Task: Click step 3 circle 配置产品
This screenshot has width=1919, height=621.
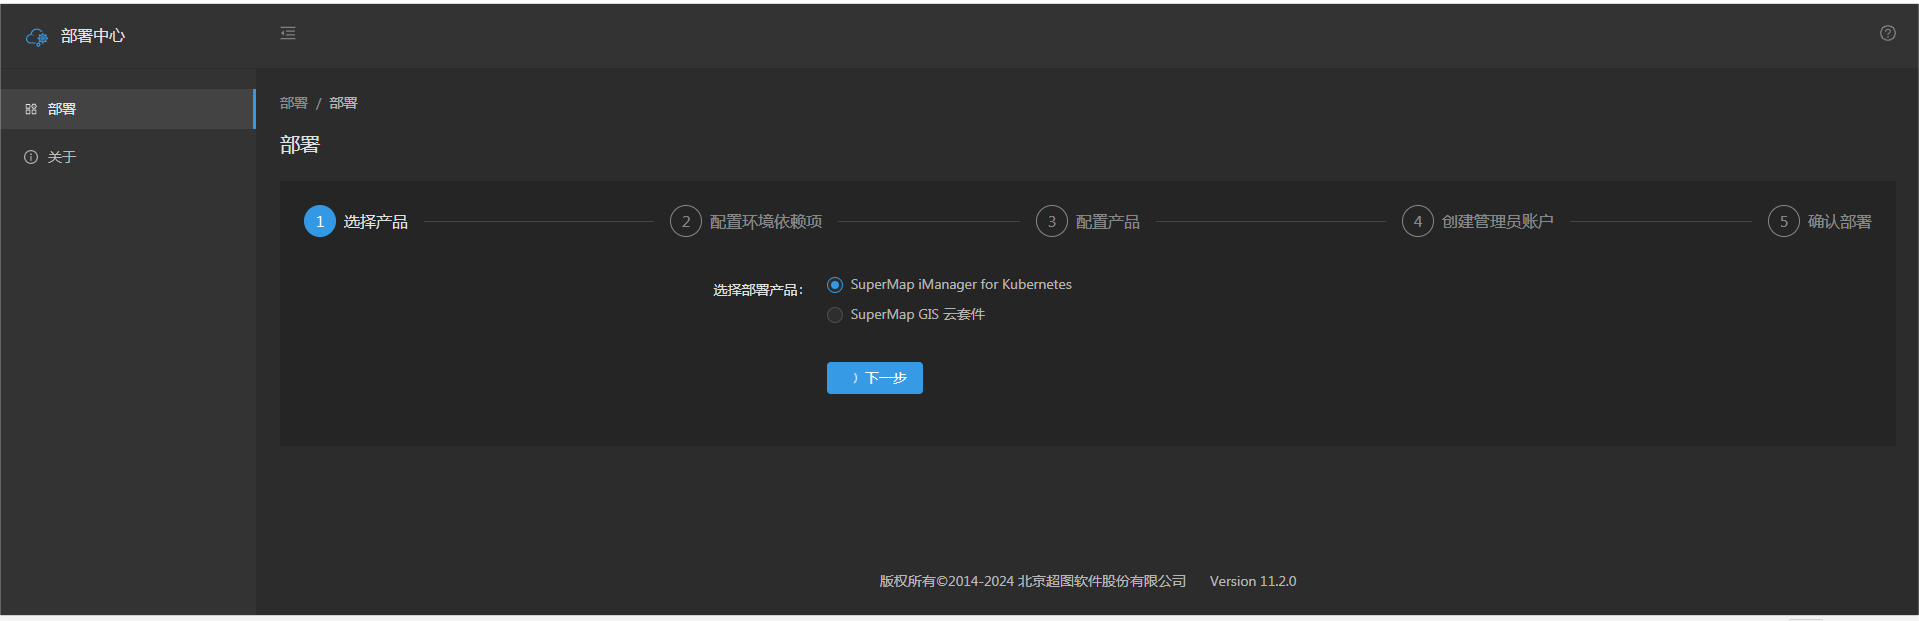Action: (1052, 221)
